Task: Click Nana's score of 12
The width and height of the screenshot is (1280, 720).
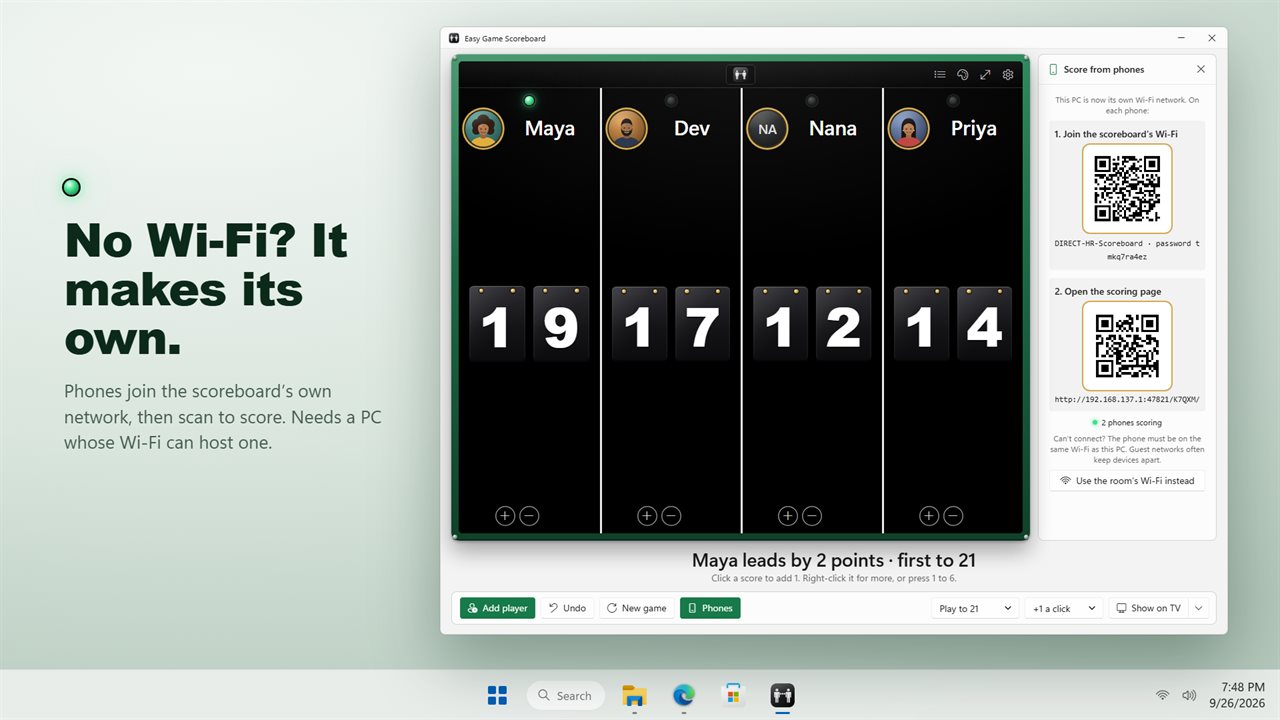Action: coord(812,324)
